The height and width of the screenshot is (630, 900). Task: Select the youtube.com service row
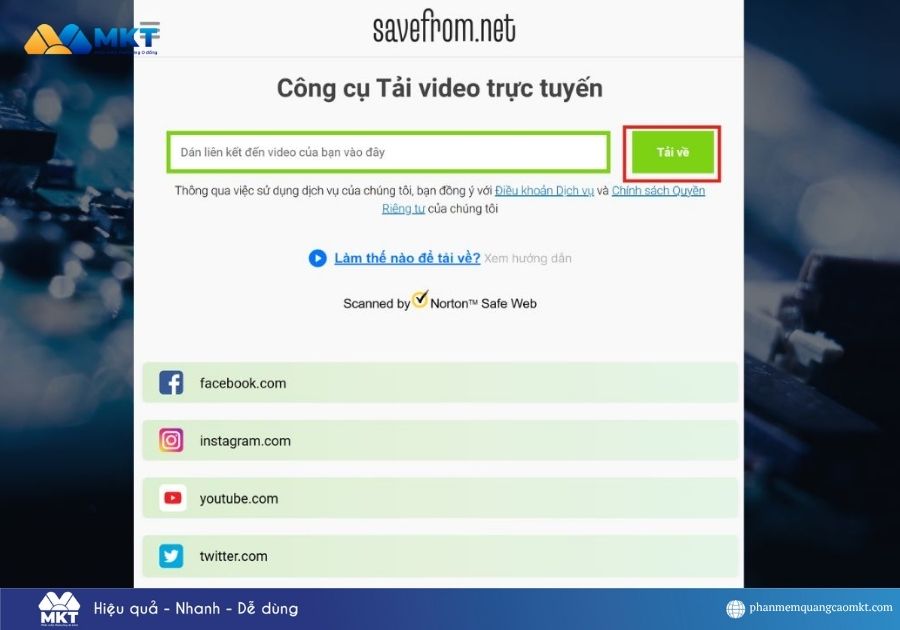tap(440, 498)
